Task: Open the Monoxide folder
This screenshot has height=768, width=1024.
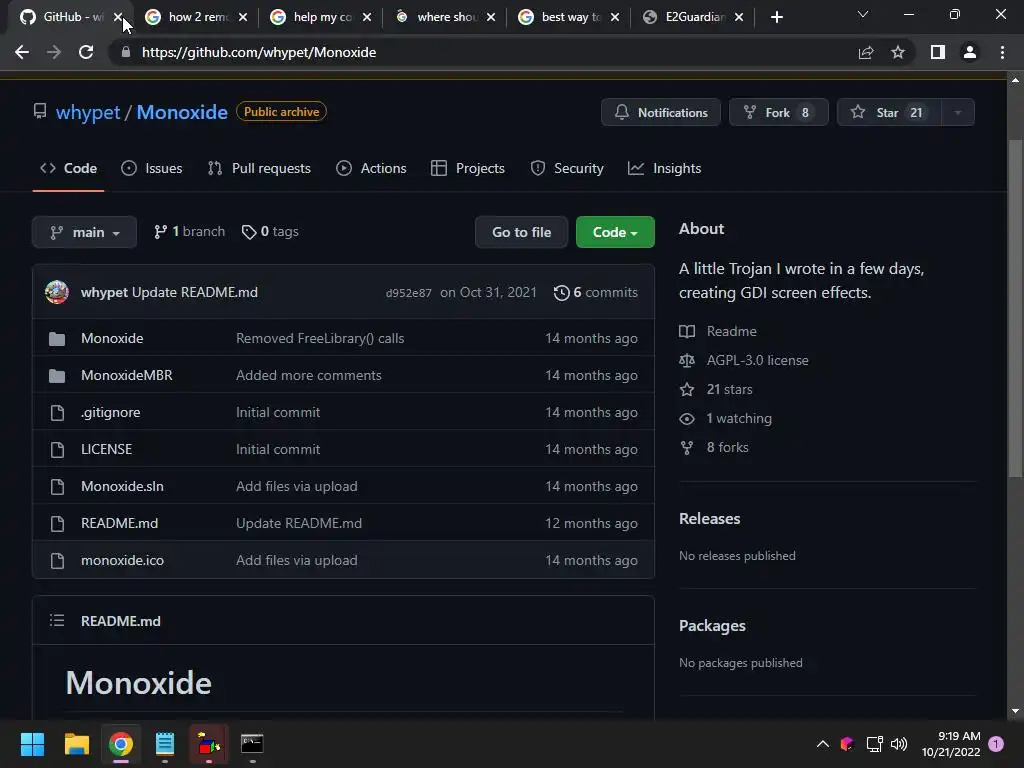Action: (x=112, y=338)
